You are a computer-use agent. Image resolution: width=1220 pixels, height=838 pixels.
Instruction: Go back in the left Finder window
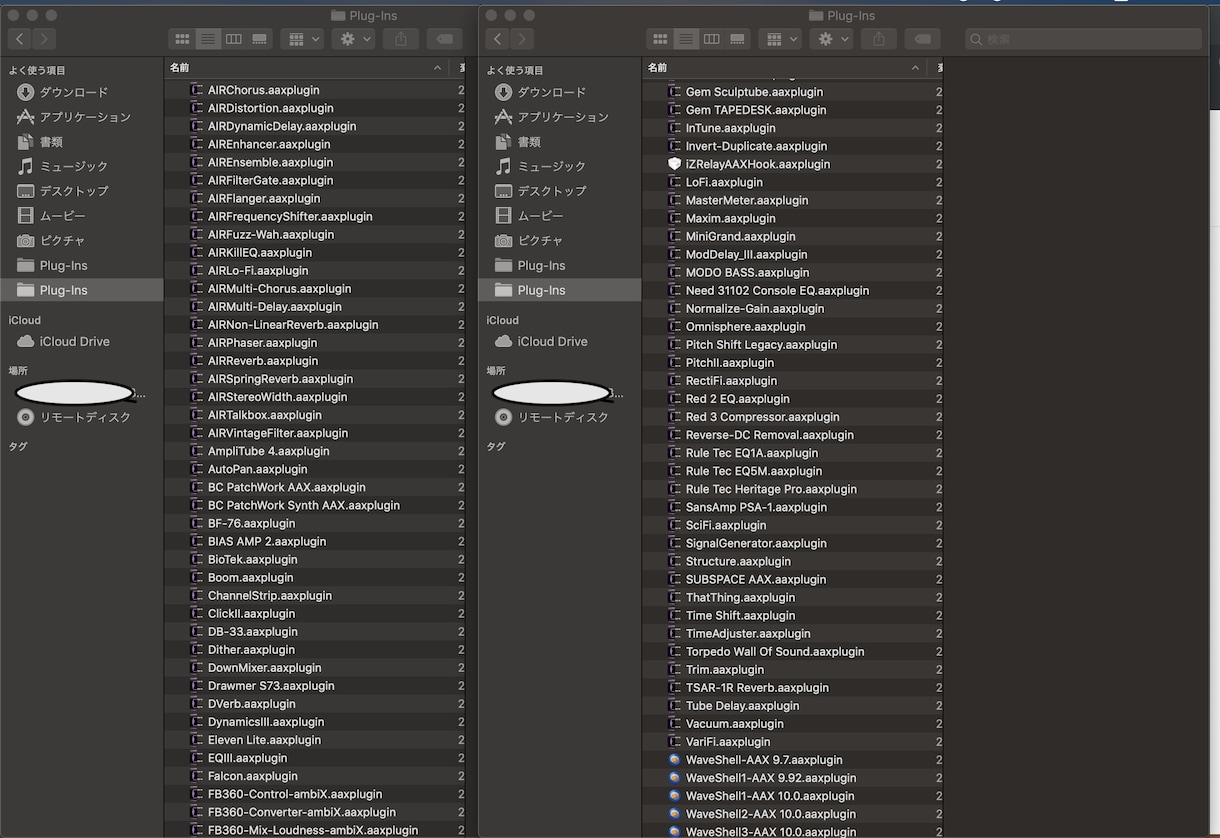click(20, 39)
